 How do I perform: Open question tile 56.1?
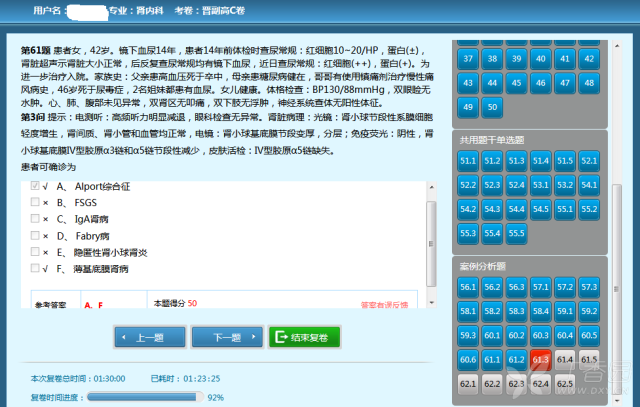click(468, 287)
